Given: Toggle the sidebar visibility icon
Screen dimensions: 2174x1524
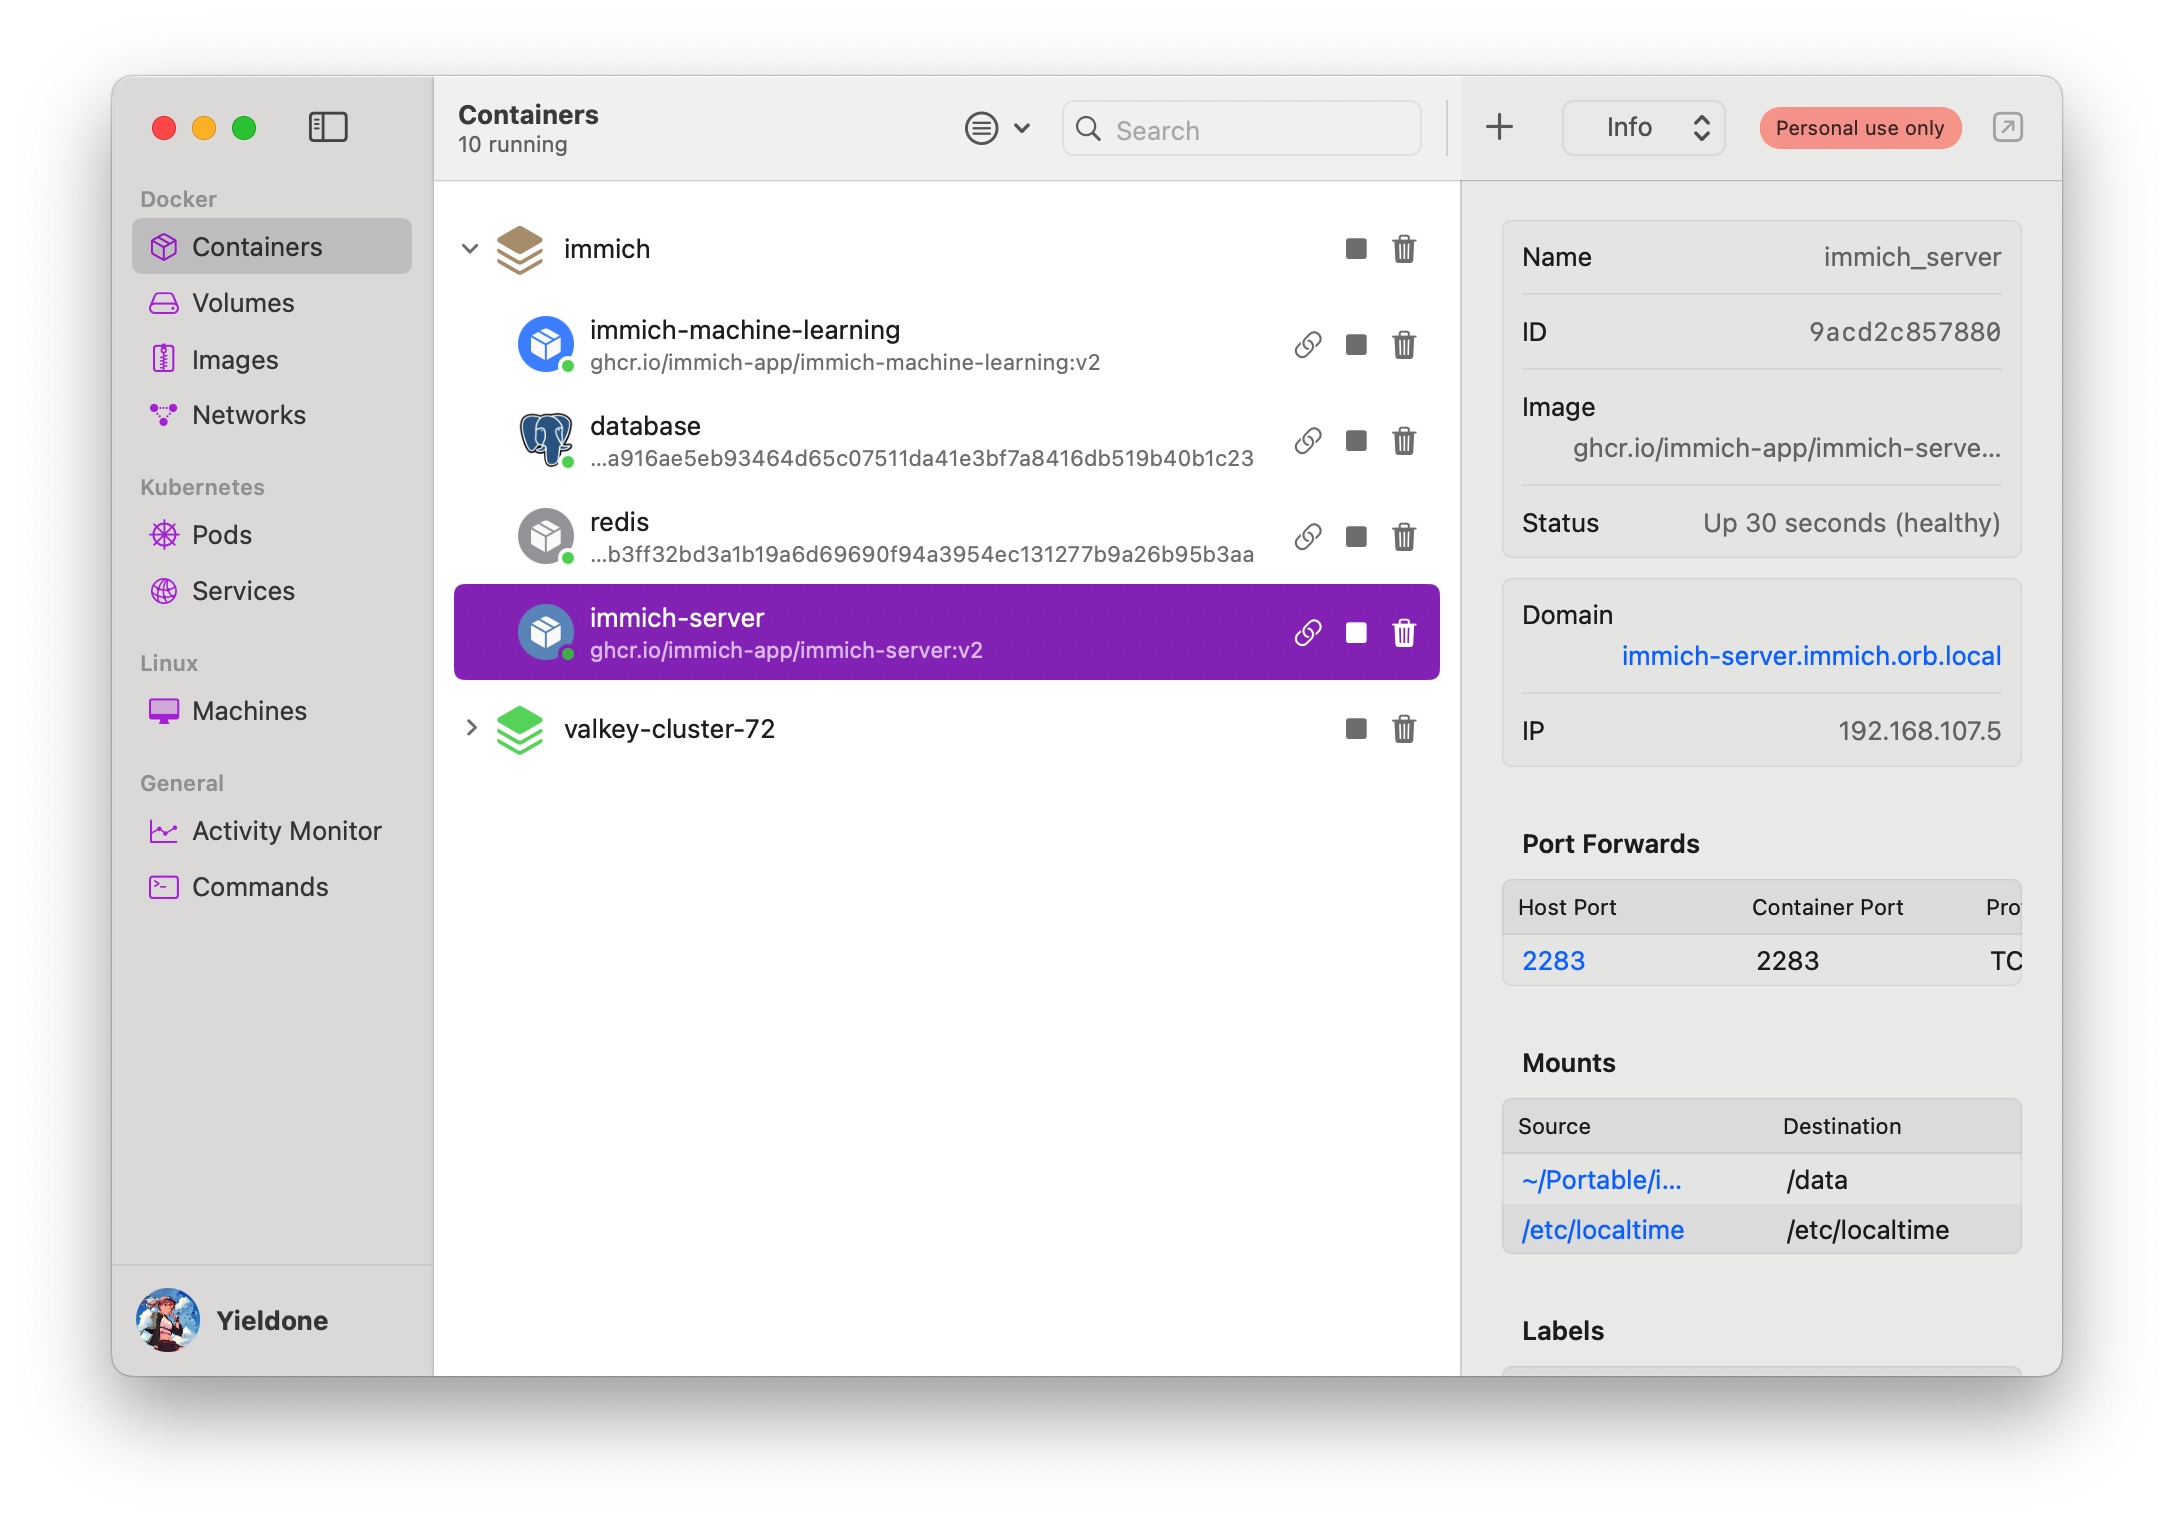Looking at the screenshot, I should (327, 127).
